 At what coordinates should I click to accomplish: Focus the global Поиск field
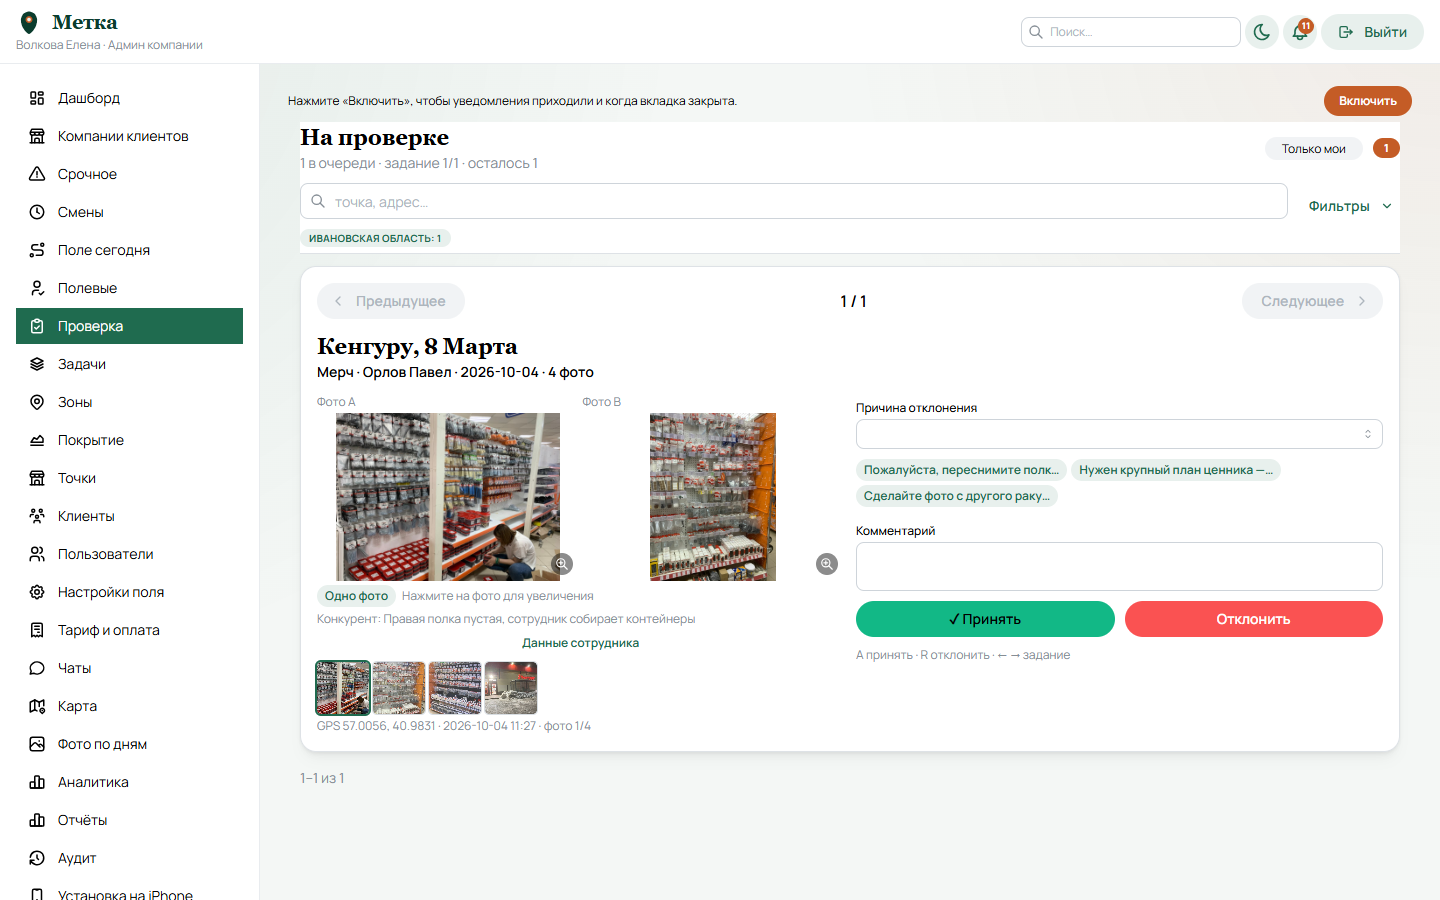click(x=1131, y=32)
